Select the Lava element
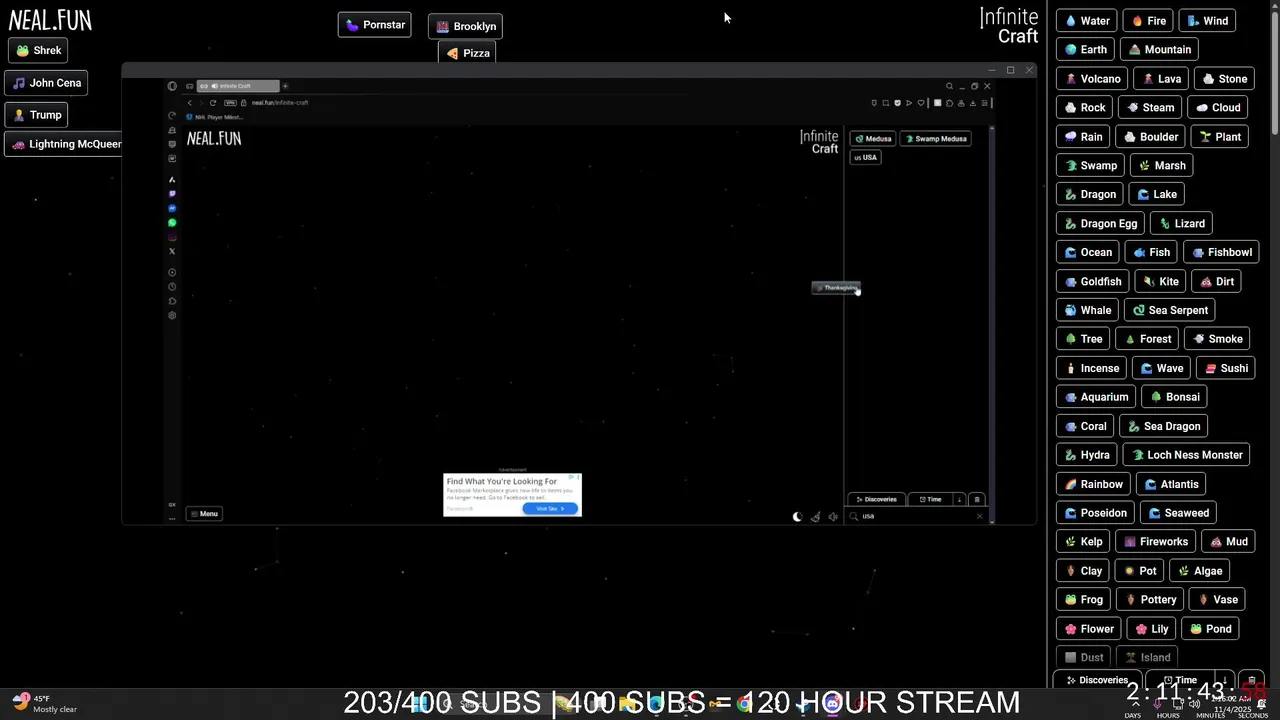Screen dimensions: 1280x720 1161,79
